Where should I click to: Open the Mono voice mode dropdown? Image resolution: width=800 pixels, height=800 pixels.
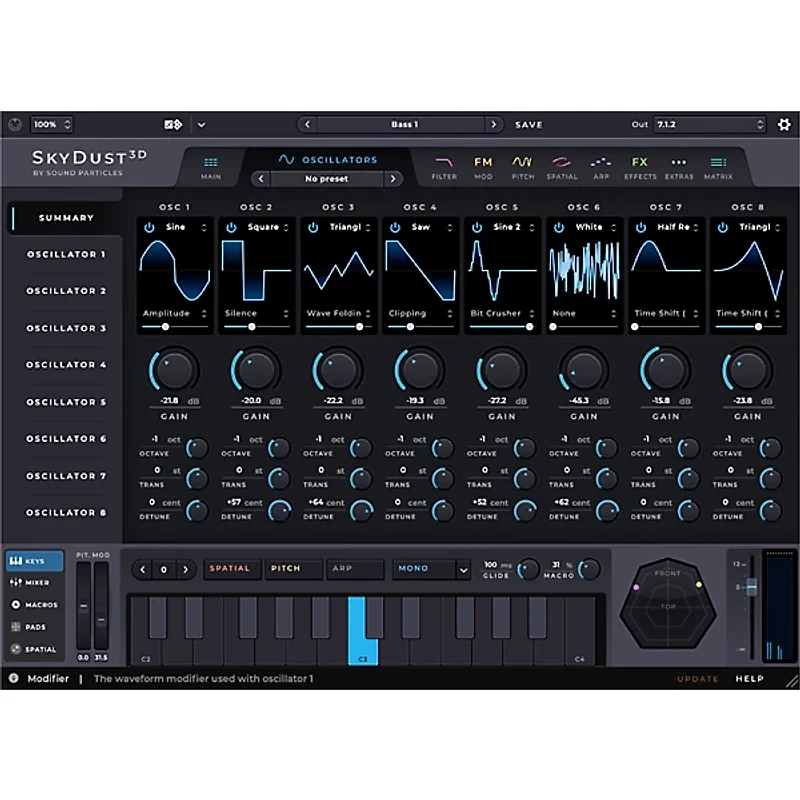pyautogui.click(x=430, y=568)
